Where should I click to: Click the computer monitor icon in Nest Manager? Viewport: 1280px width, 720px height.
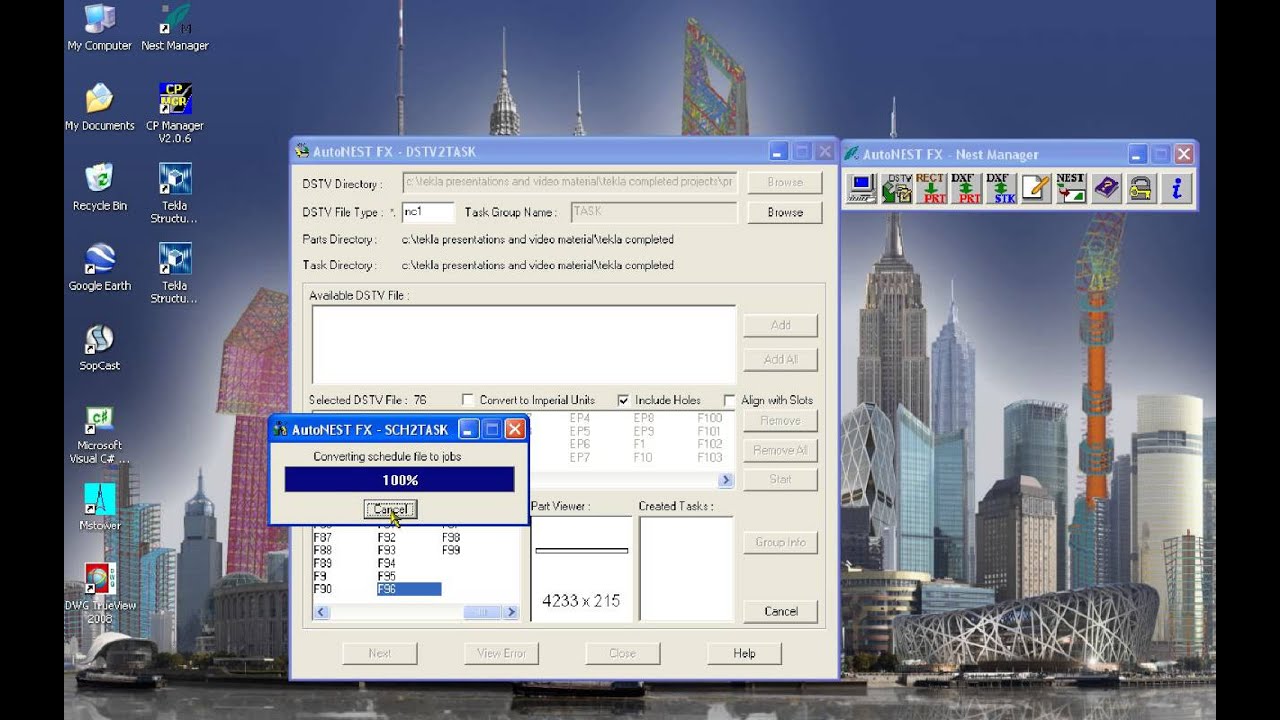coord(861,188)
